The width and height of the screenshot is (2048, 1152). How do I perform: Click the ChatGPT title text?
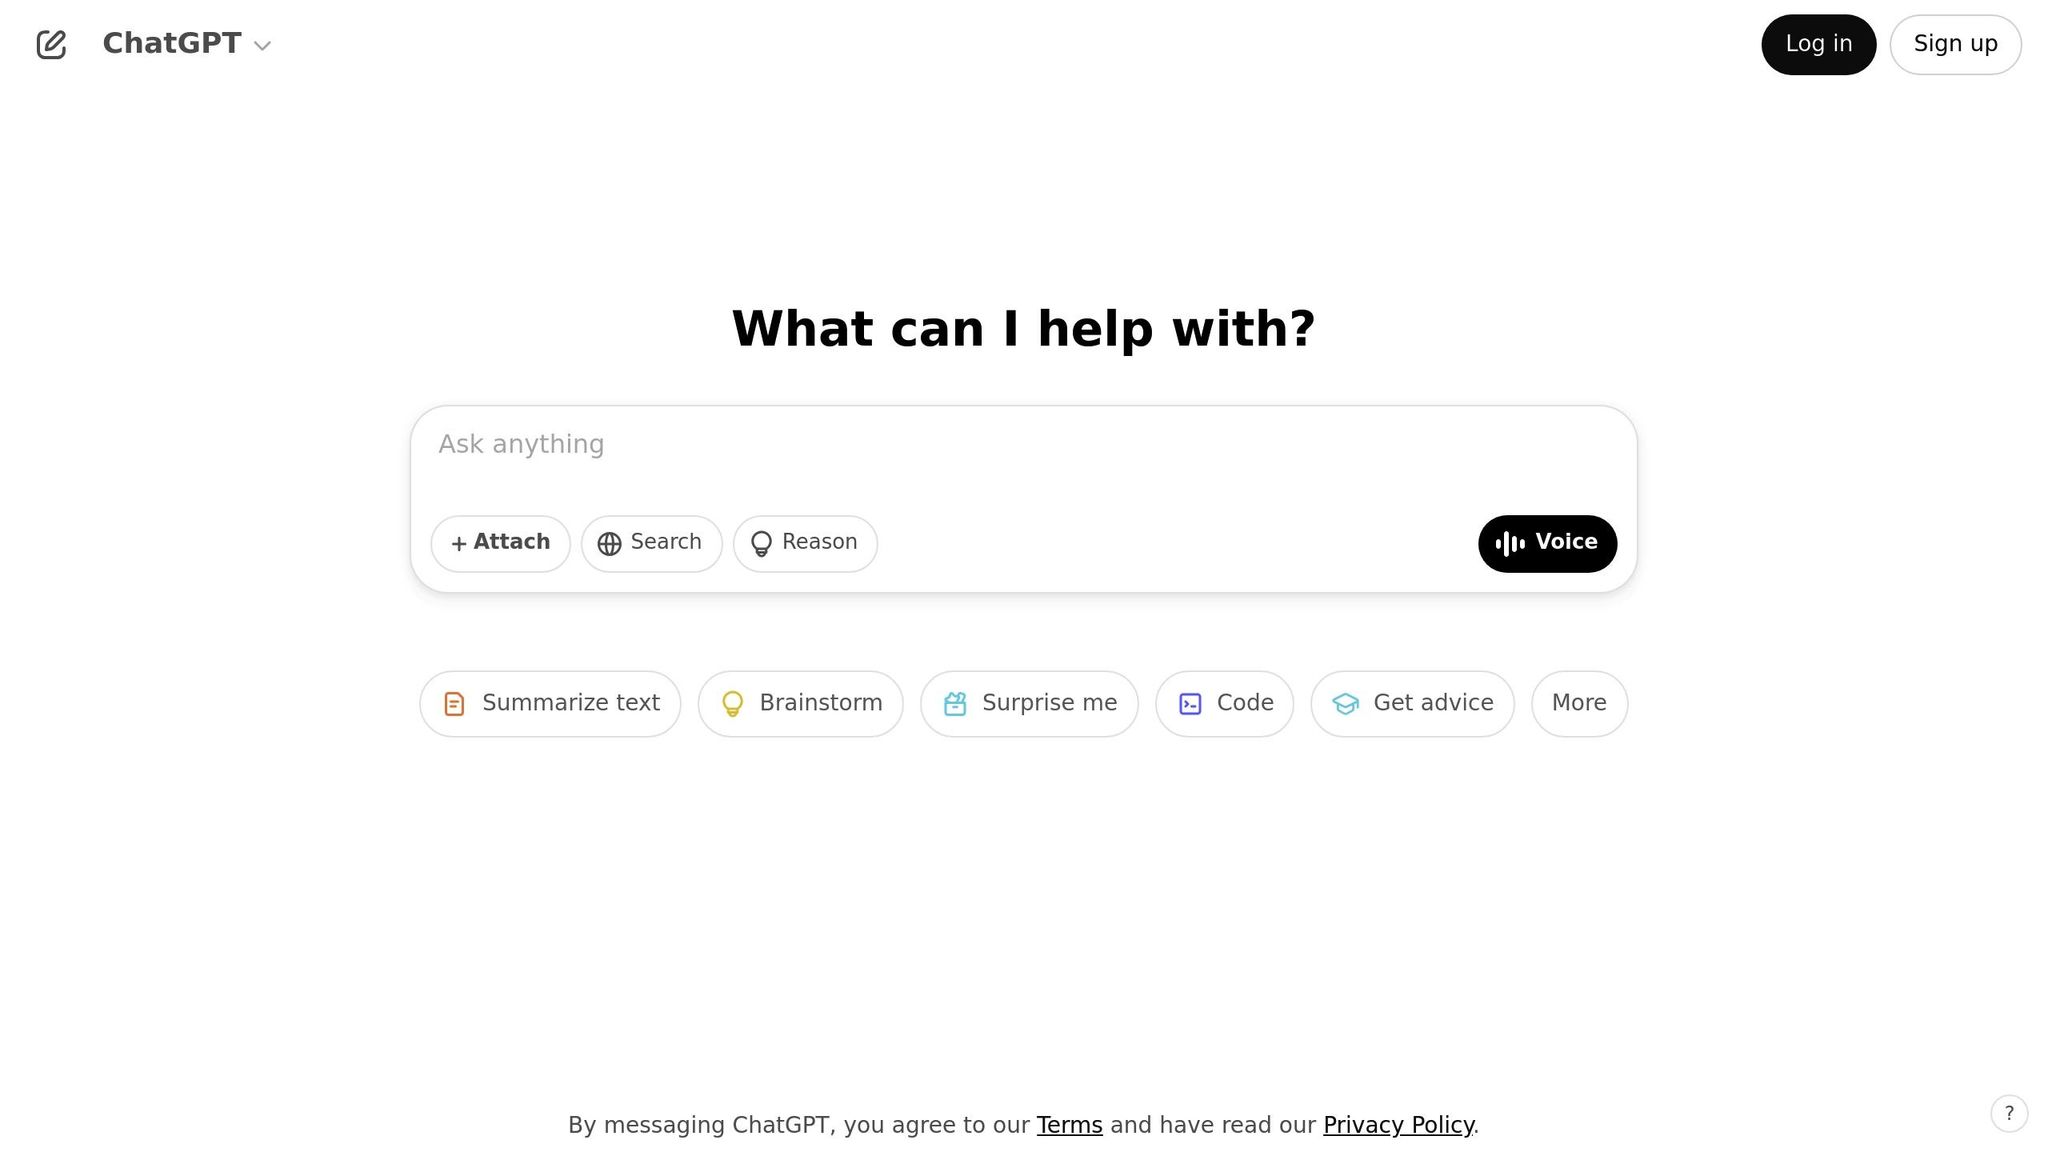(x=172, y=43)
